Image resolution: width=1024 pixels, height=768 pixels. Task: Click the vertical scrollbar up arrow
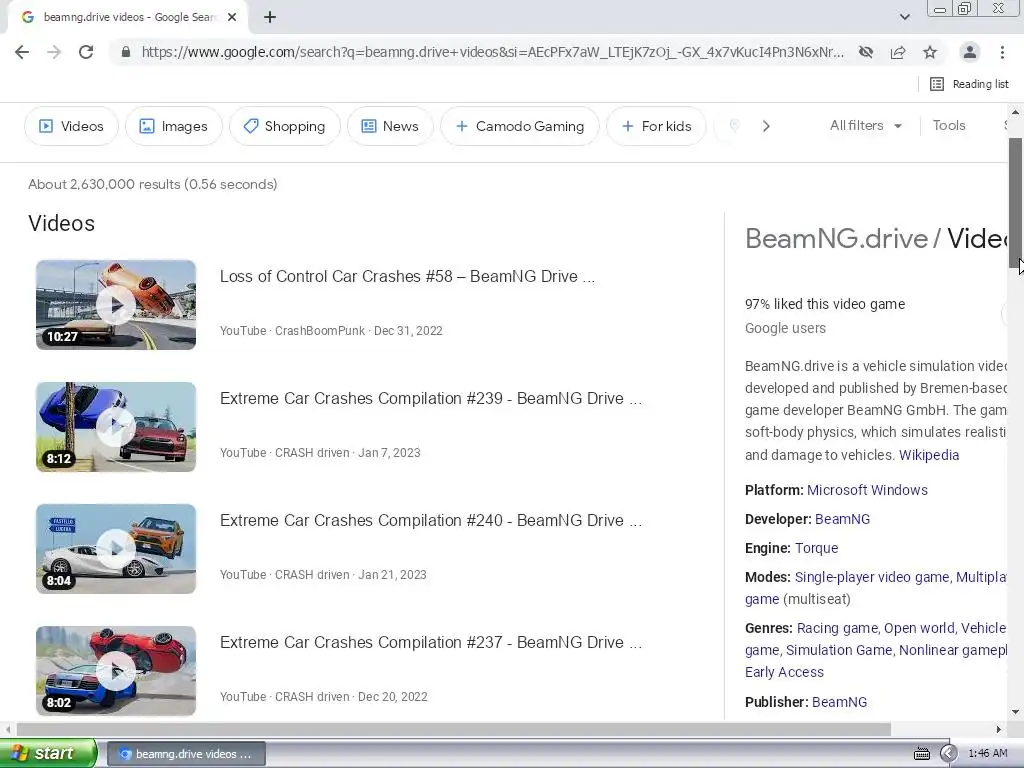pos(1016,112)
